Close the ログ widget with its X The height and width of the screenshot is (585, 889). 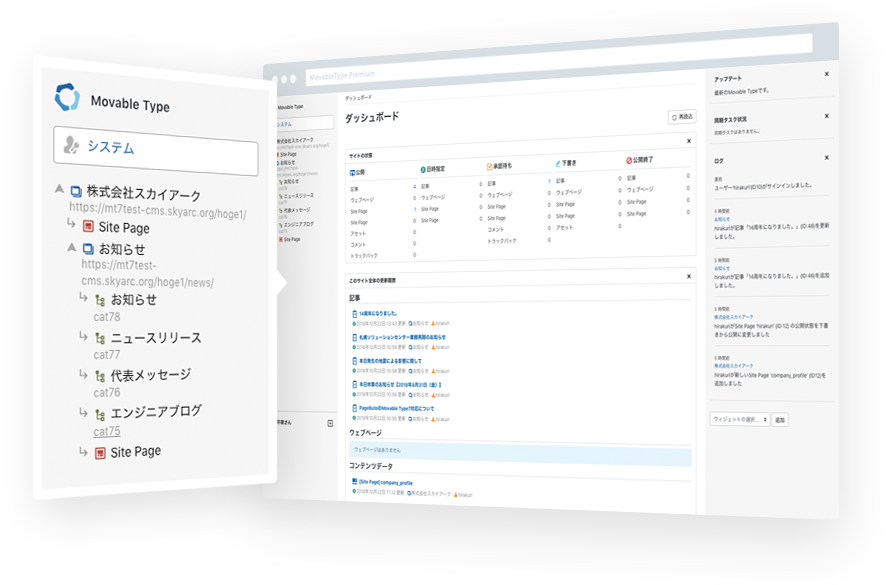(827, 158)
